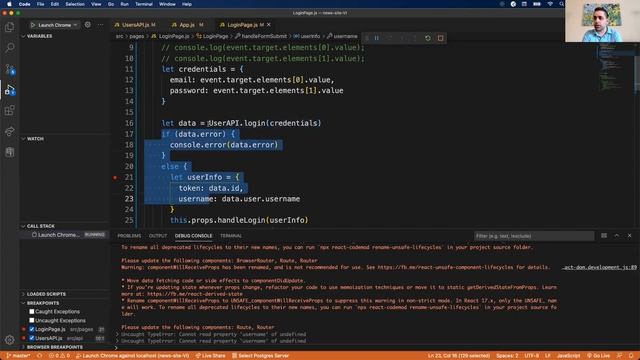The image size is (640, 360).
Task: Open the Selection menu in the menu bar
Action: pyautogui.click(x=75, y=4)
